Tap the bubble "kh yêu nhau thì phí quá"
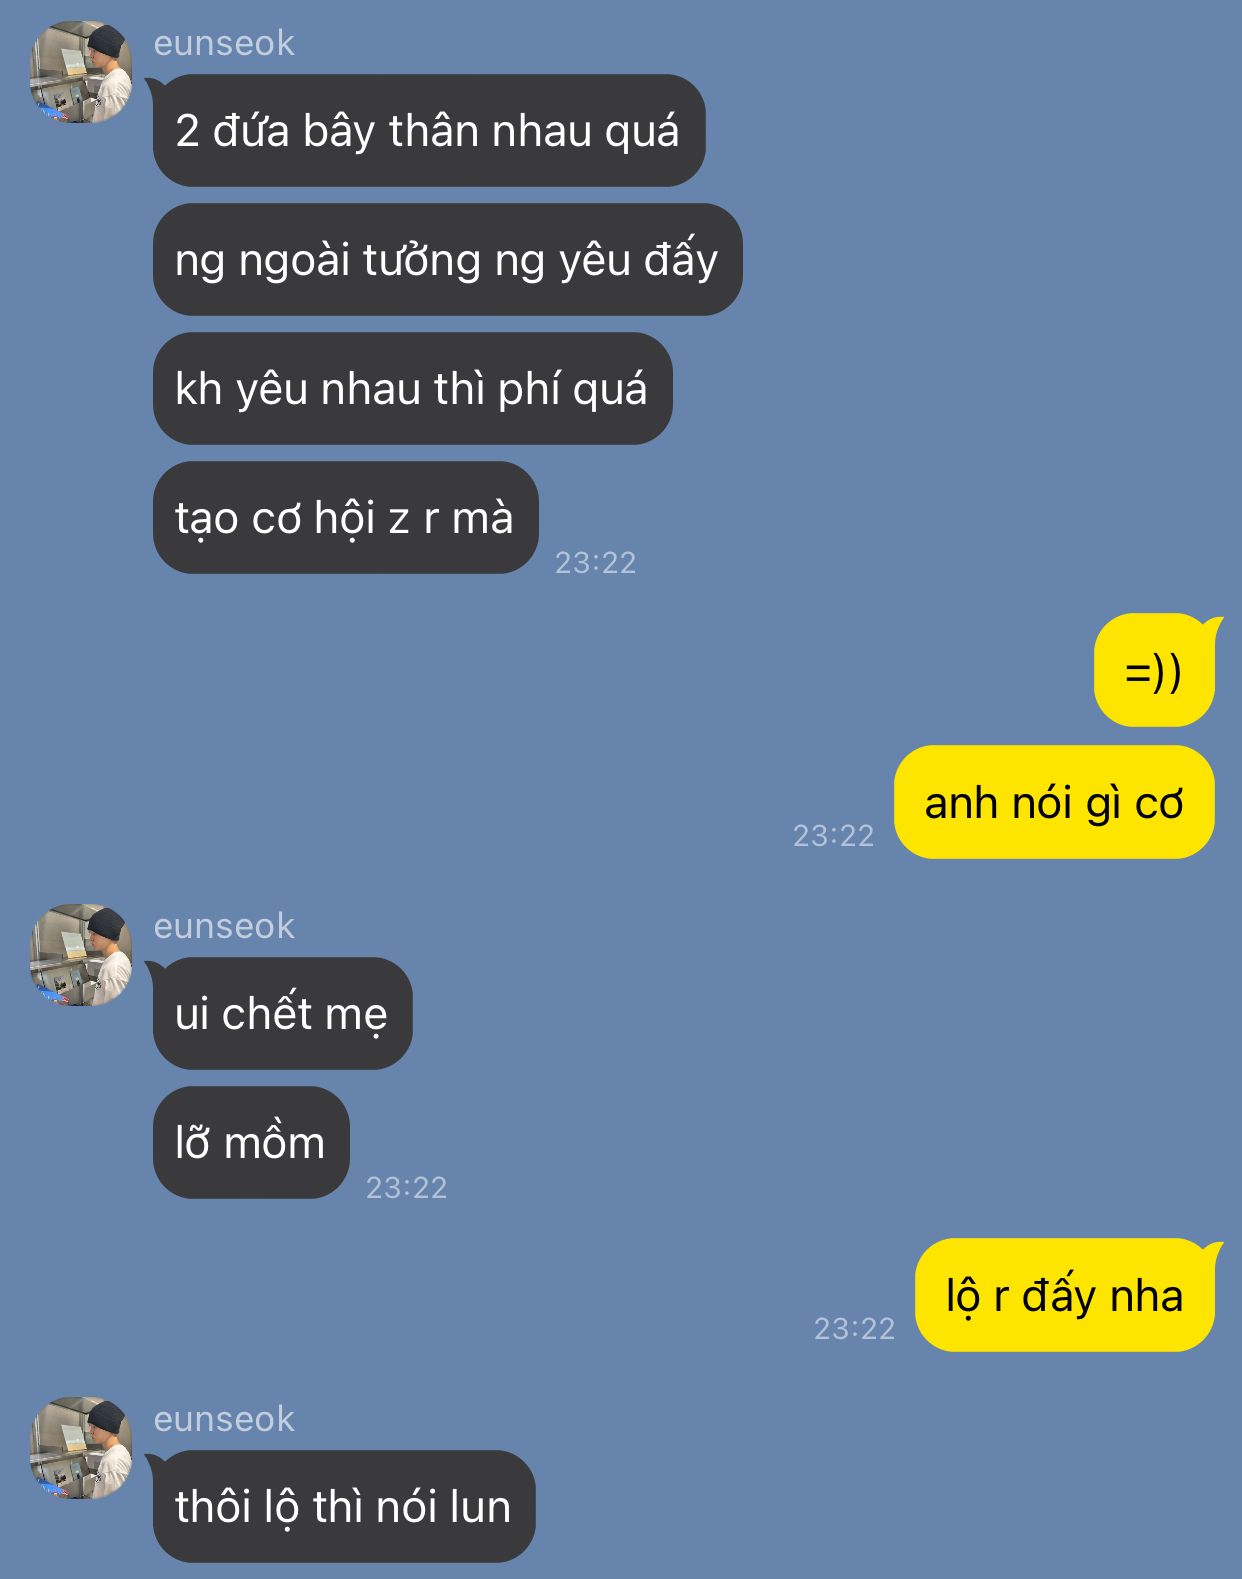The width and height of the screenshot is (1242, 1579). click(412, 388)
